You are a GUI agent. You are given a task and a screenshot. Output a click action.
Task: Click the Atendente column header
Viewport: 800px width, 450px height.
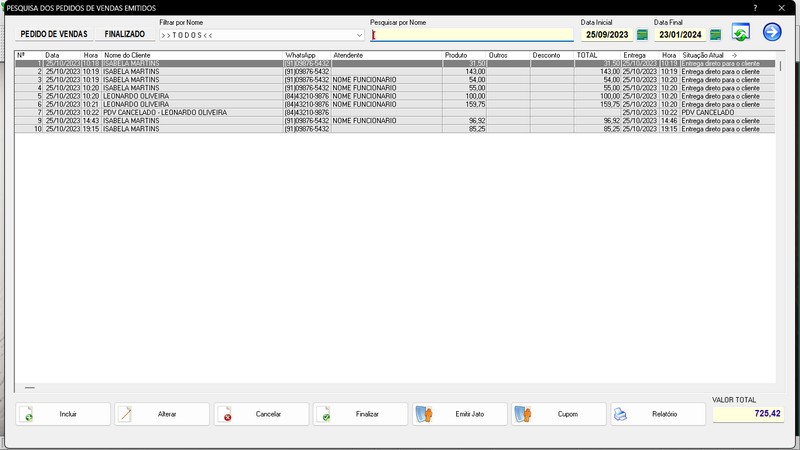387,55
